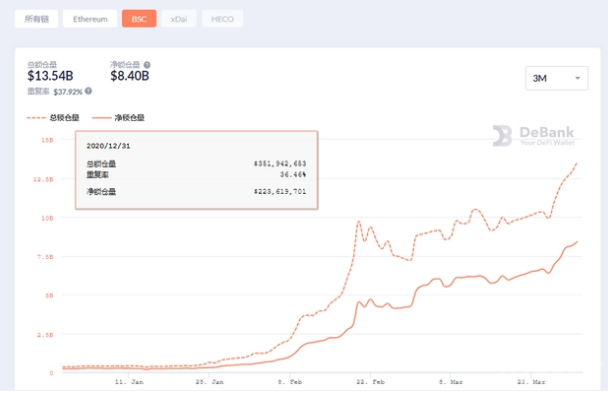Select the BSC chain tab
608x395 pixels.
[139, 19]
